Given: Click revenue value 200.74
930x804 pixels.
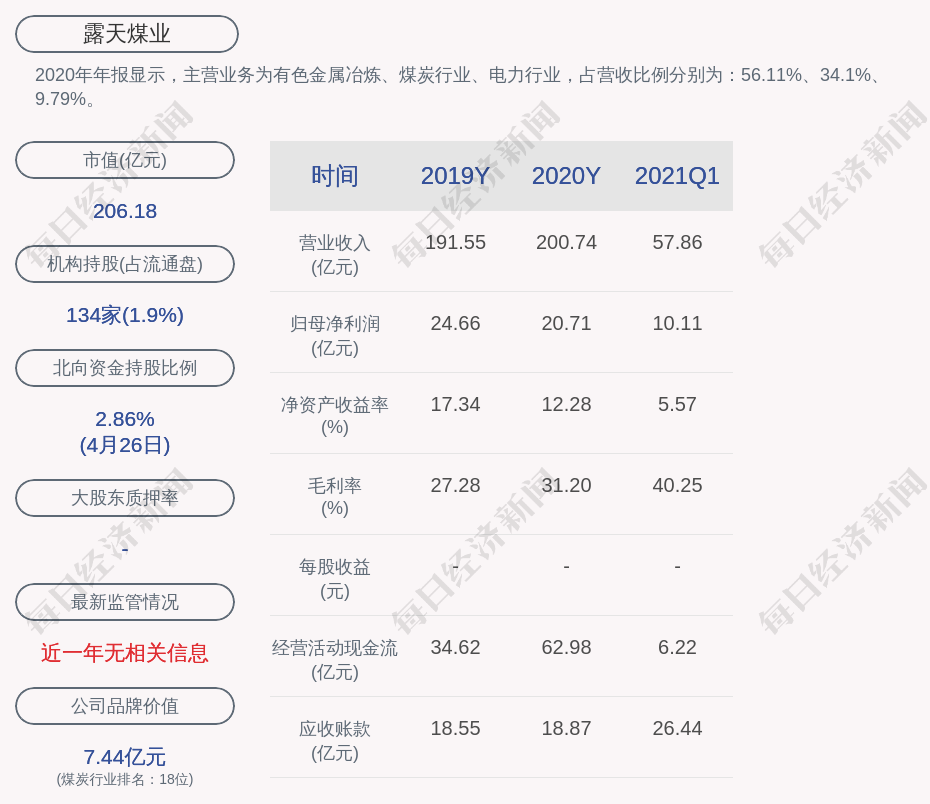Looking at the screenshot, I should [566, 243].
